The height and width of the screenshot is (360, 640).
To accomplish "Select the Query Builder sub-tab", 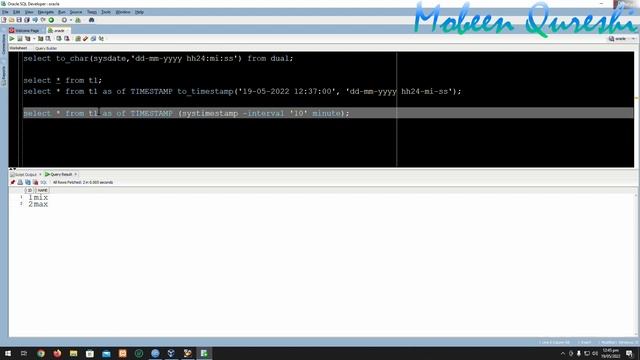I will [x=46, y=48].
